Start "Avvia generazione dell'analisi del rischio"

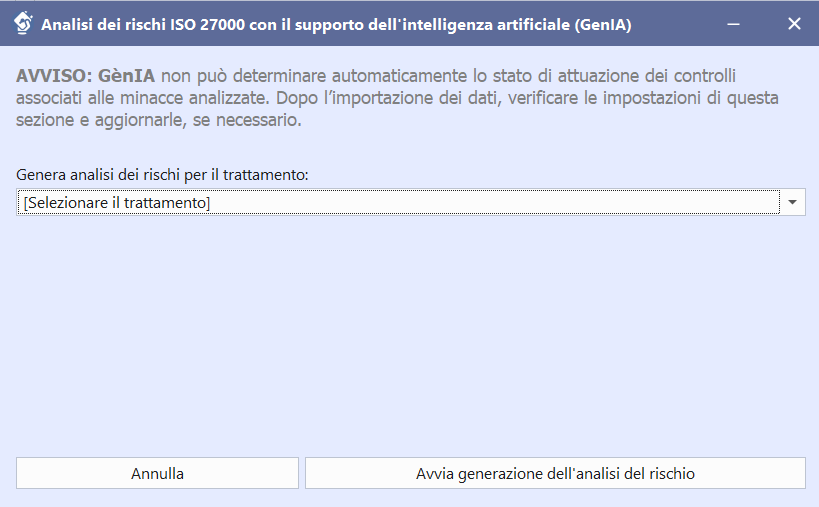tap(555, 473)
